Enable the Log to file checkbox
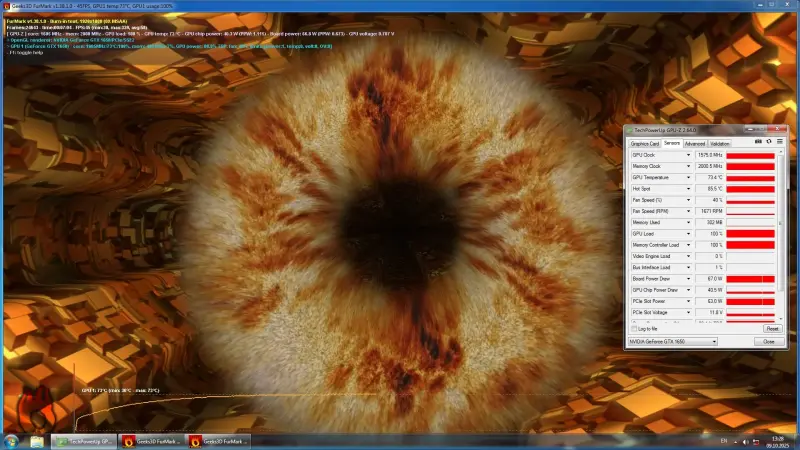The width and height of the screenshot is (800, 450). pyautogui.click(x=634, y=328)
